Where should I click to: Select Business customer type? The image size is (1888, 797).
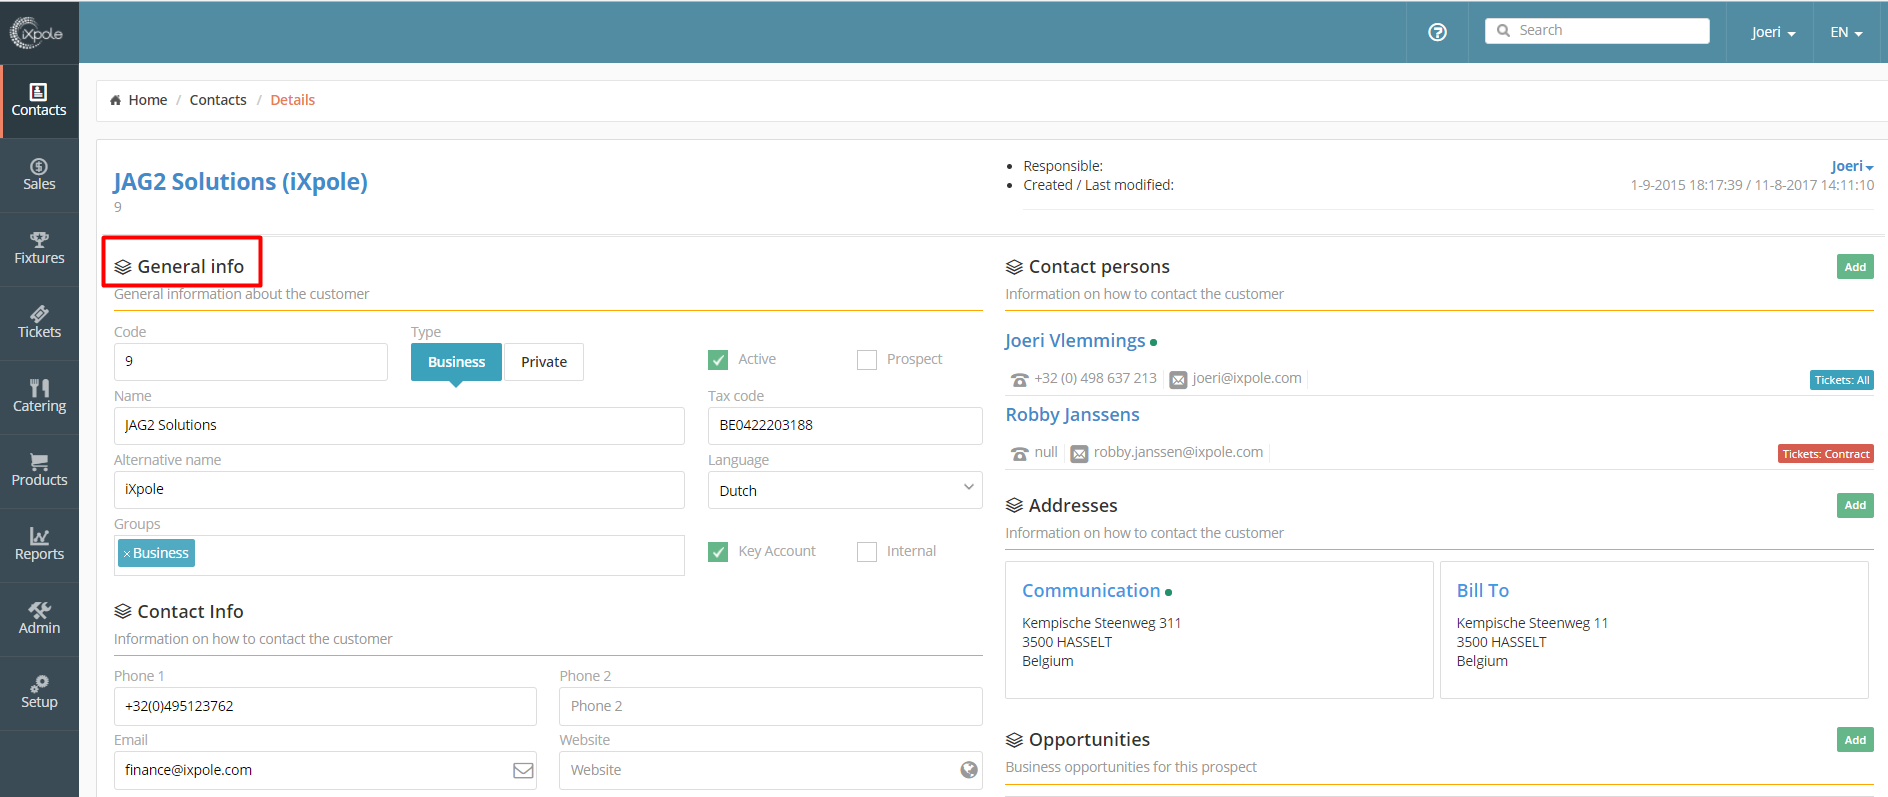(x=456, y=362)
